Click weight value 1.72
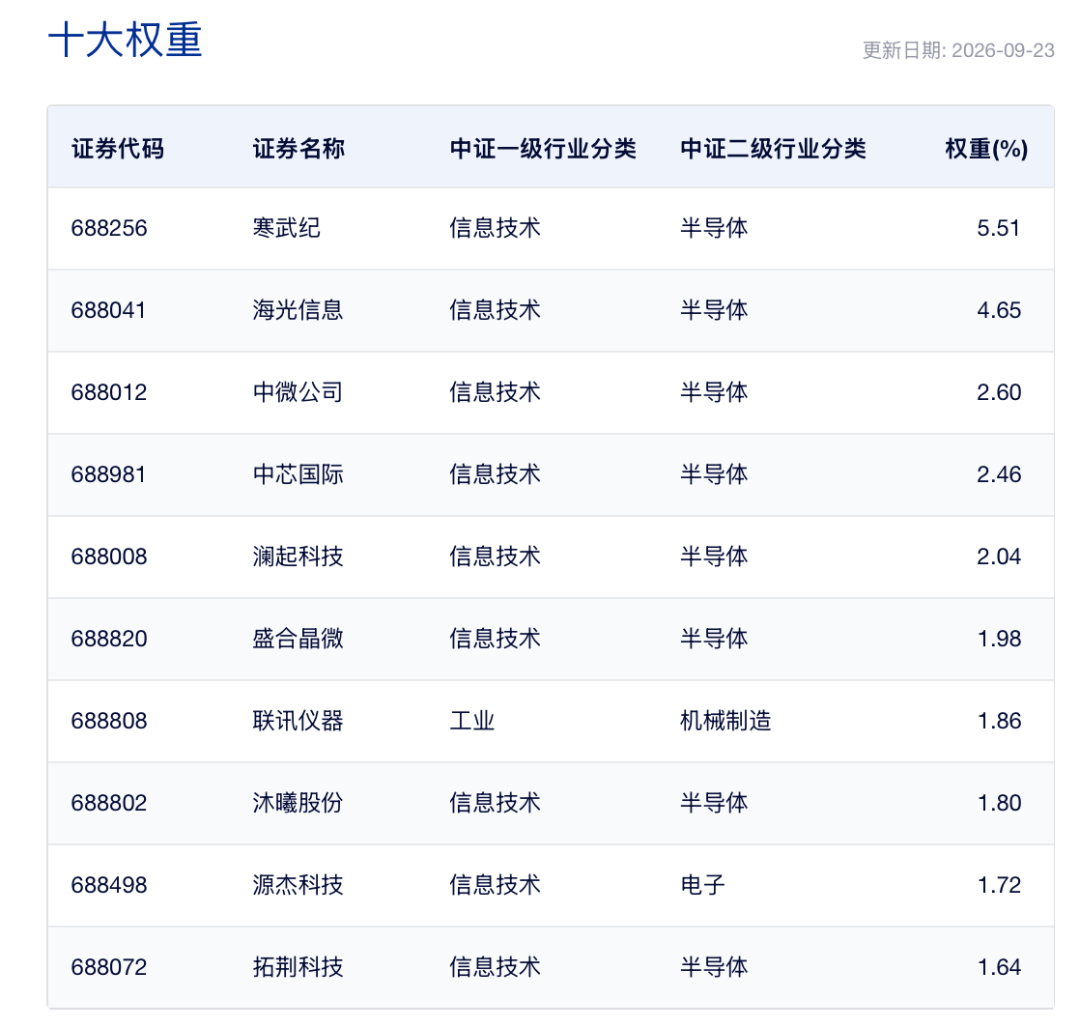This screenshot has height=1028, width=1080. coord(999,885)
